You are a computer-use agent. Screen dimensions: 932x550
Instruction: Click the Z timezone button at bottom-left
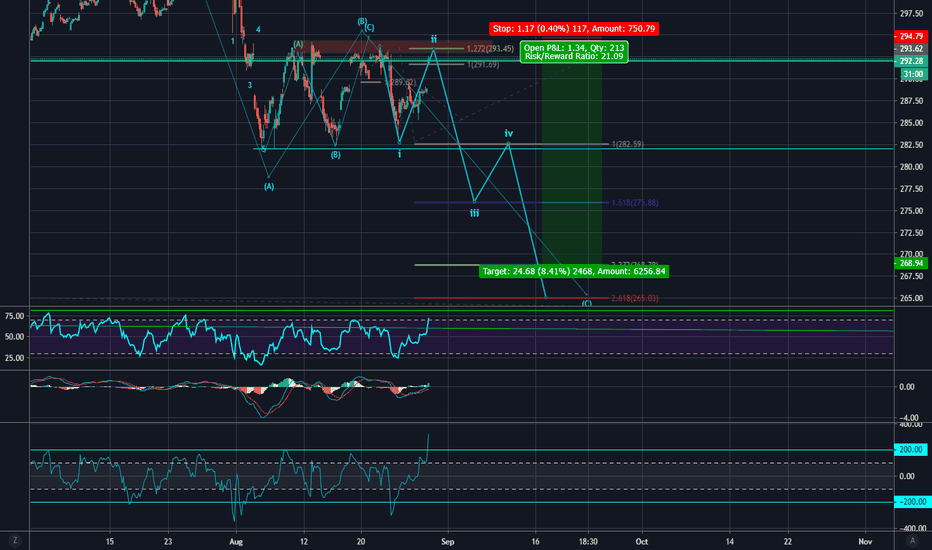[15, 540]
